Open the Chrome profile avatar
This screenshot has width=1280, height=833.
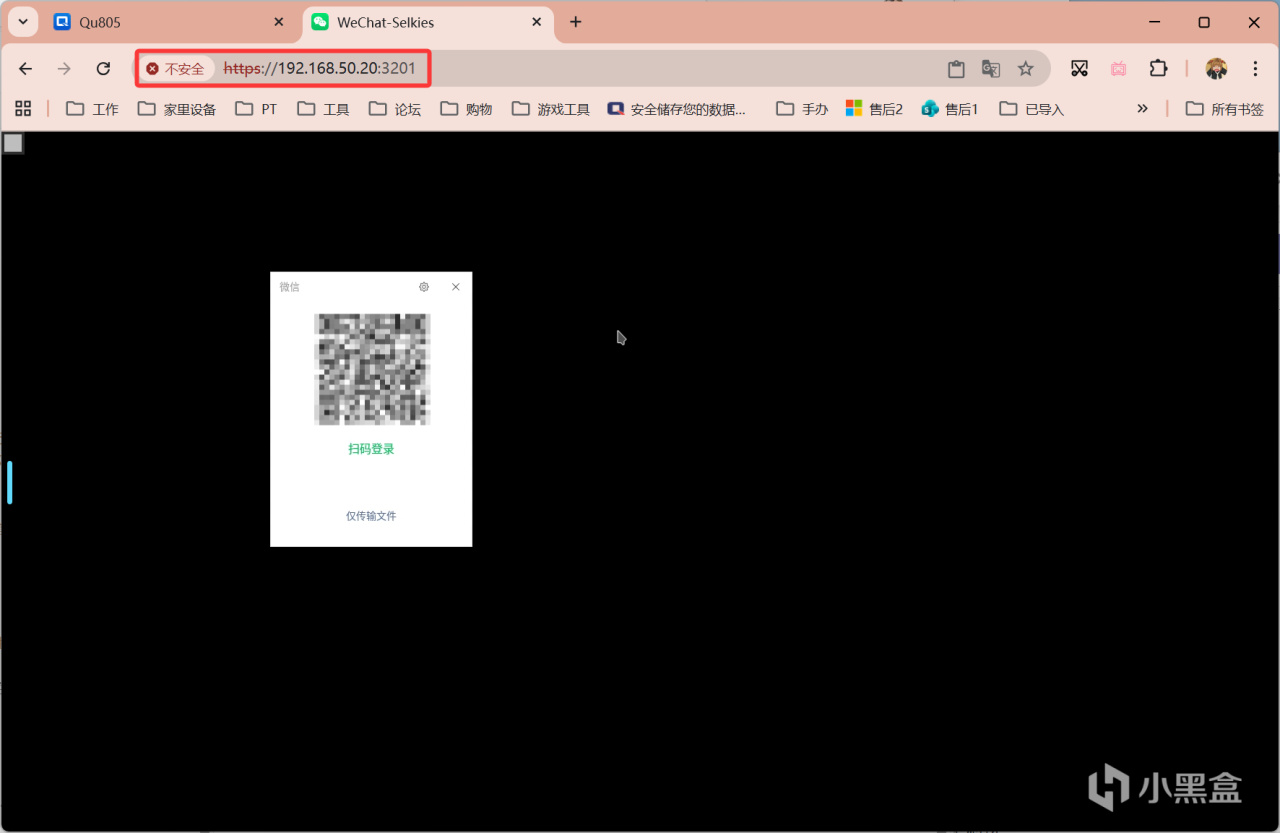(x=1216, y=69)
